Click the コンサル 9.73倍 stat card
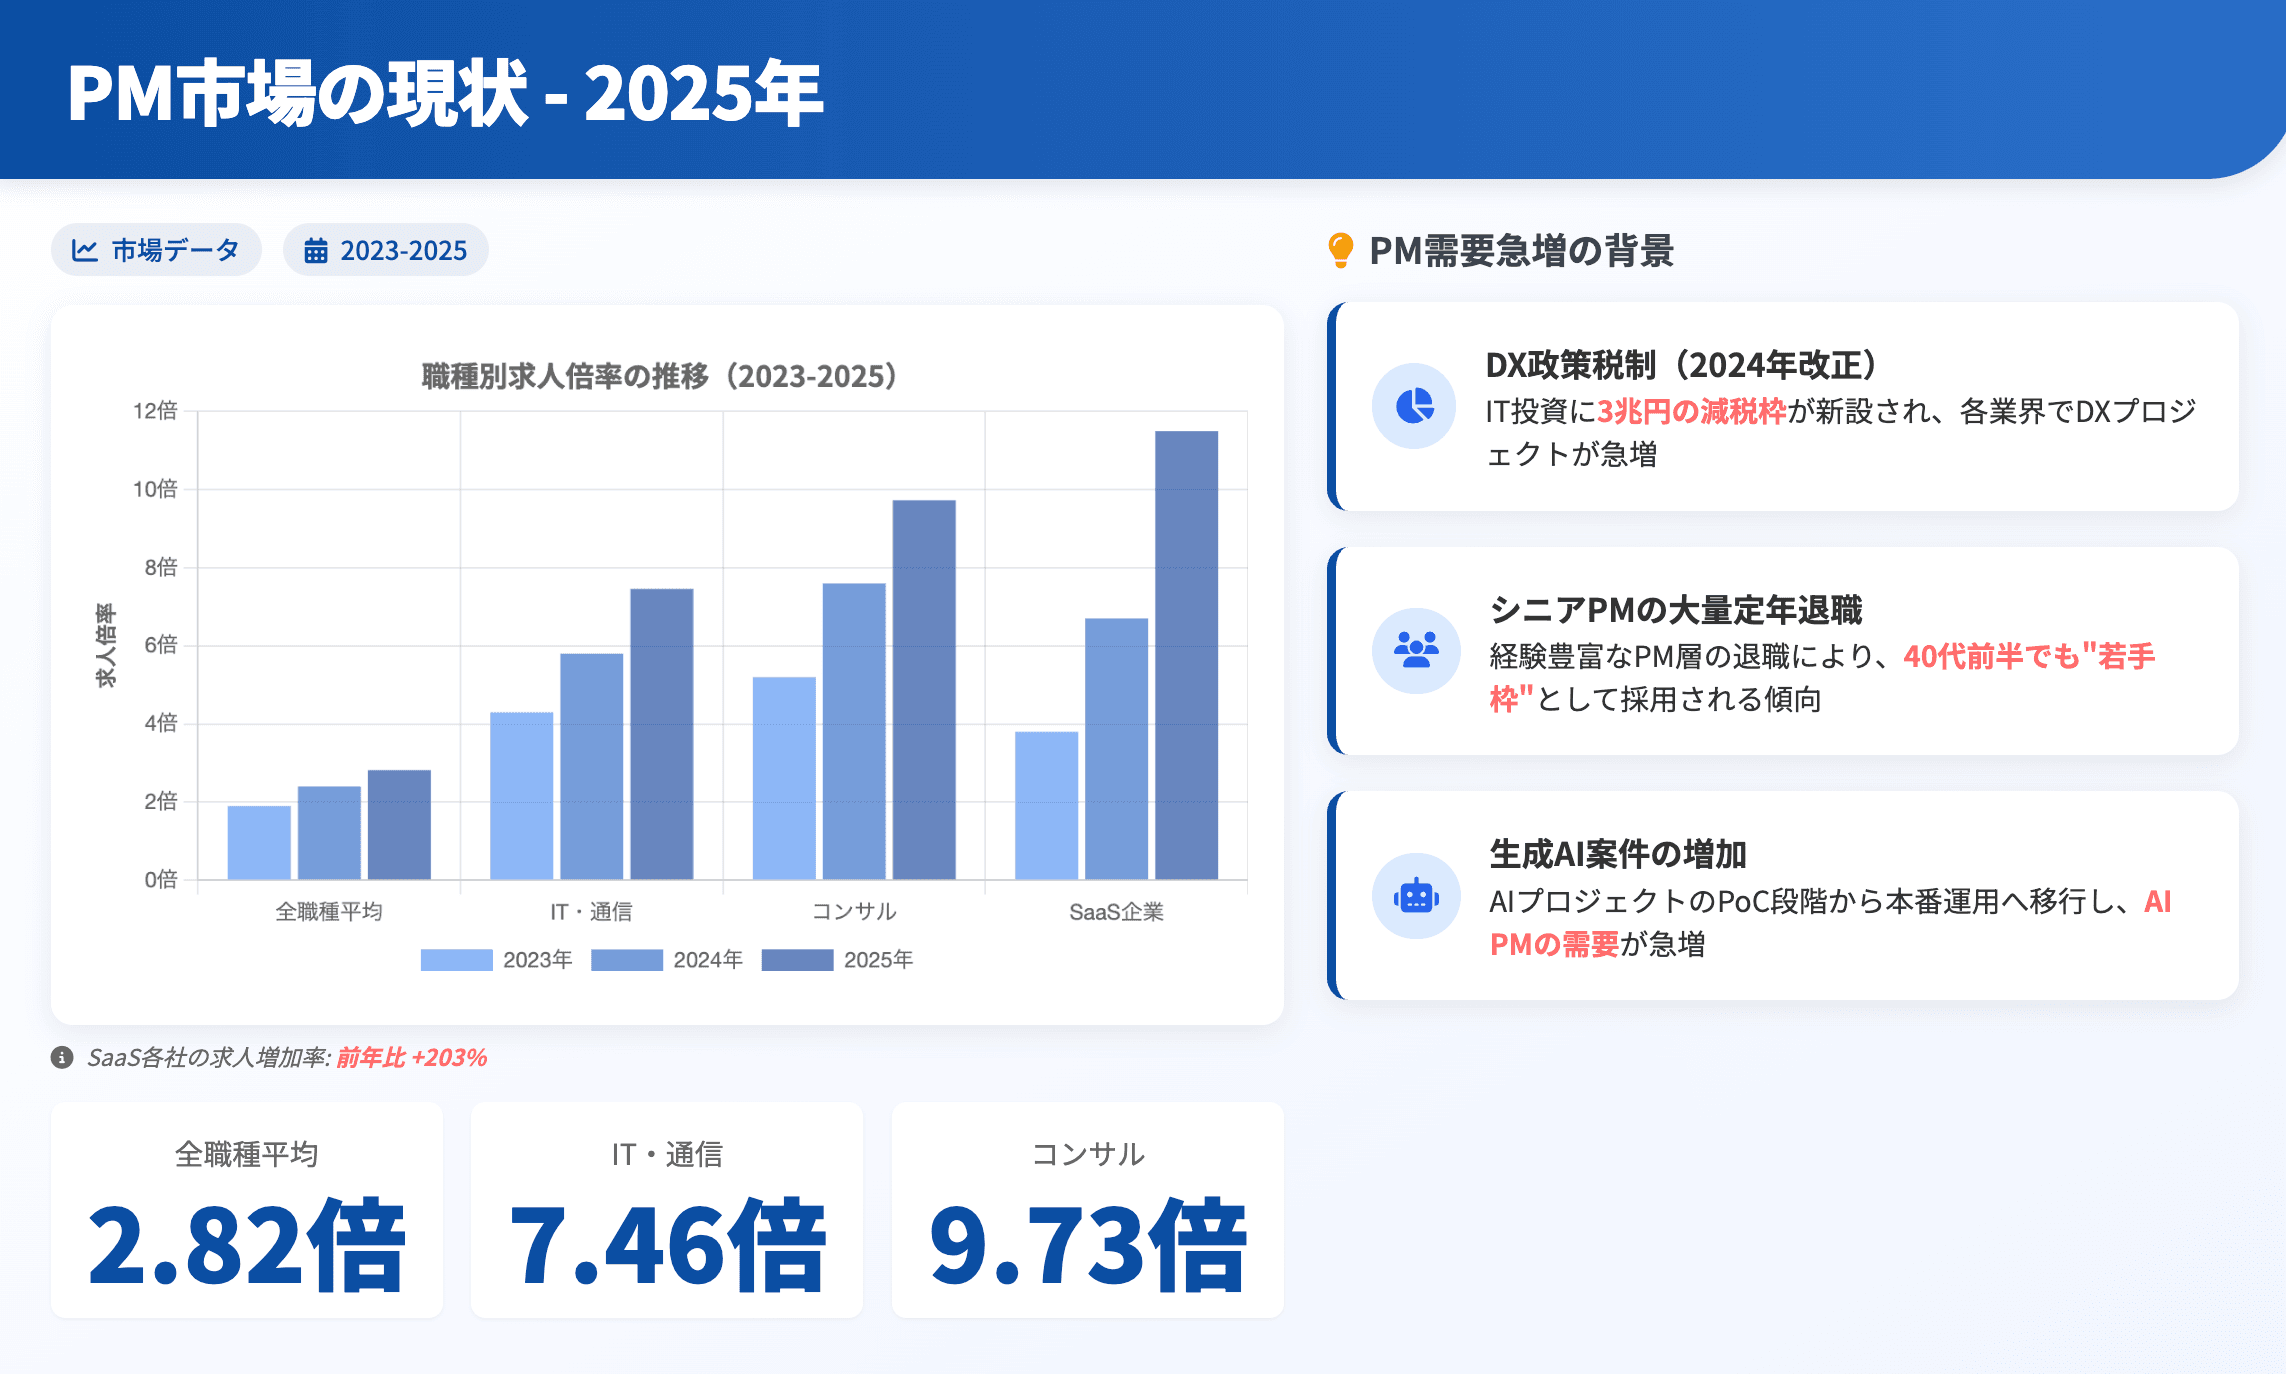Viewport: 2286px width, 1374px height. 1087,1207
